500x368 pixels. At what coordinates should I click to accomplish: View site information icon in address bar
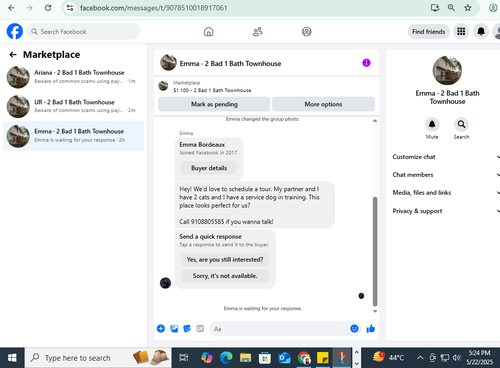70,8
